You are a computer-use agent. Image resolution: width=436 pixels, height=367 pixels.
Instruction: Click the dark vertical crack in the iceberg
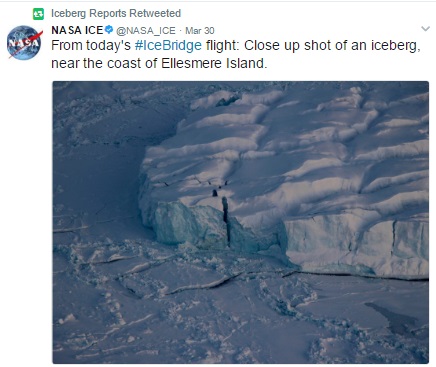(226, 220)
